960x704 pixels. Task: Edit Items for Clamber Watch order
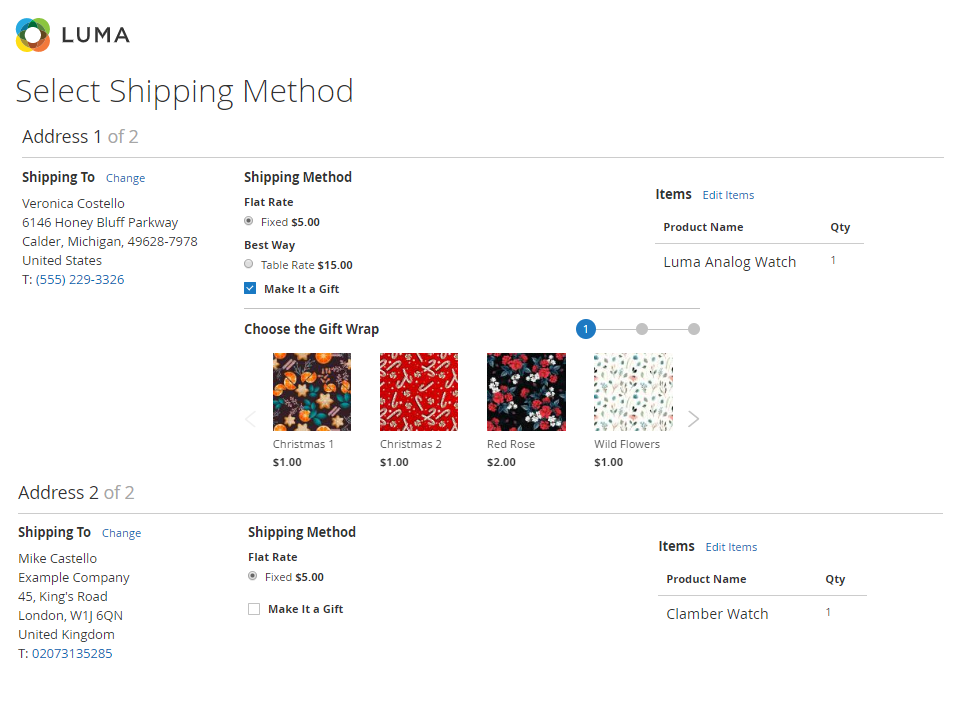pos(731,547)
